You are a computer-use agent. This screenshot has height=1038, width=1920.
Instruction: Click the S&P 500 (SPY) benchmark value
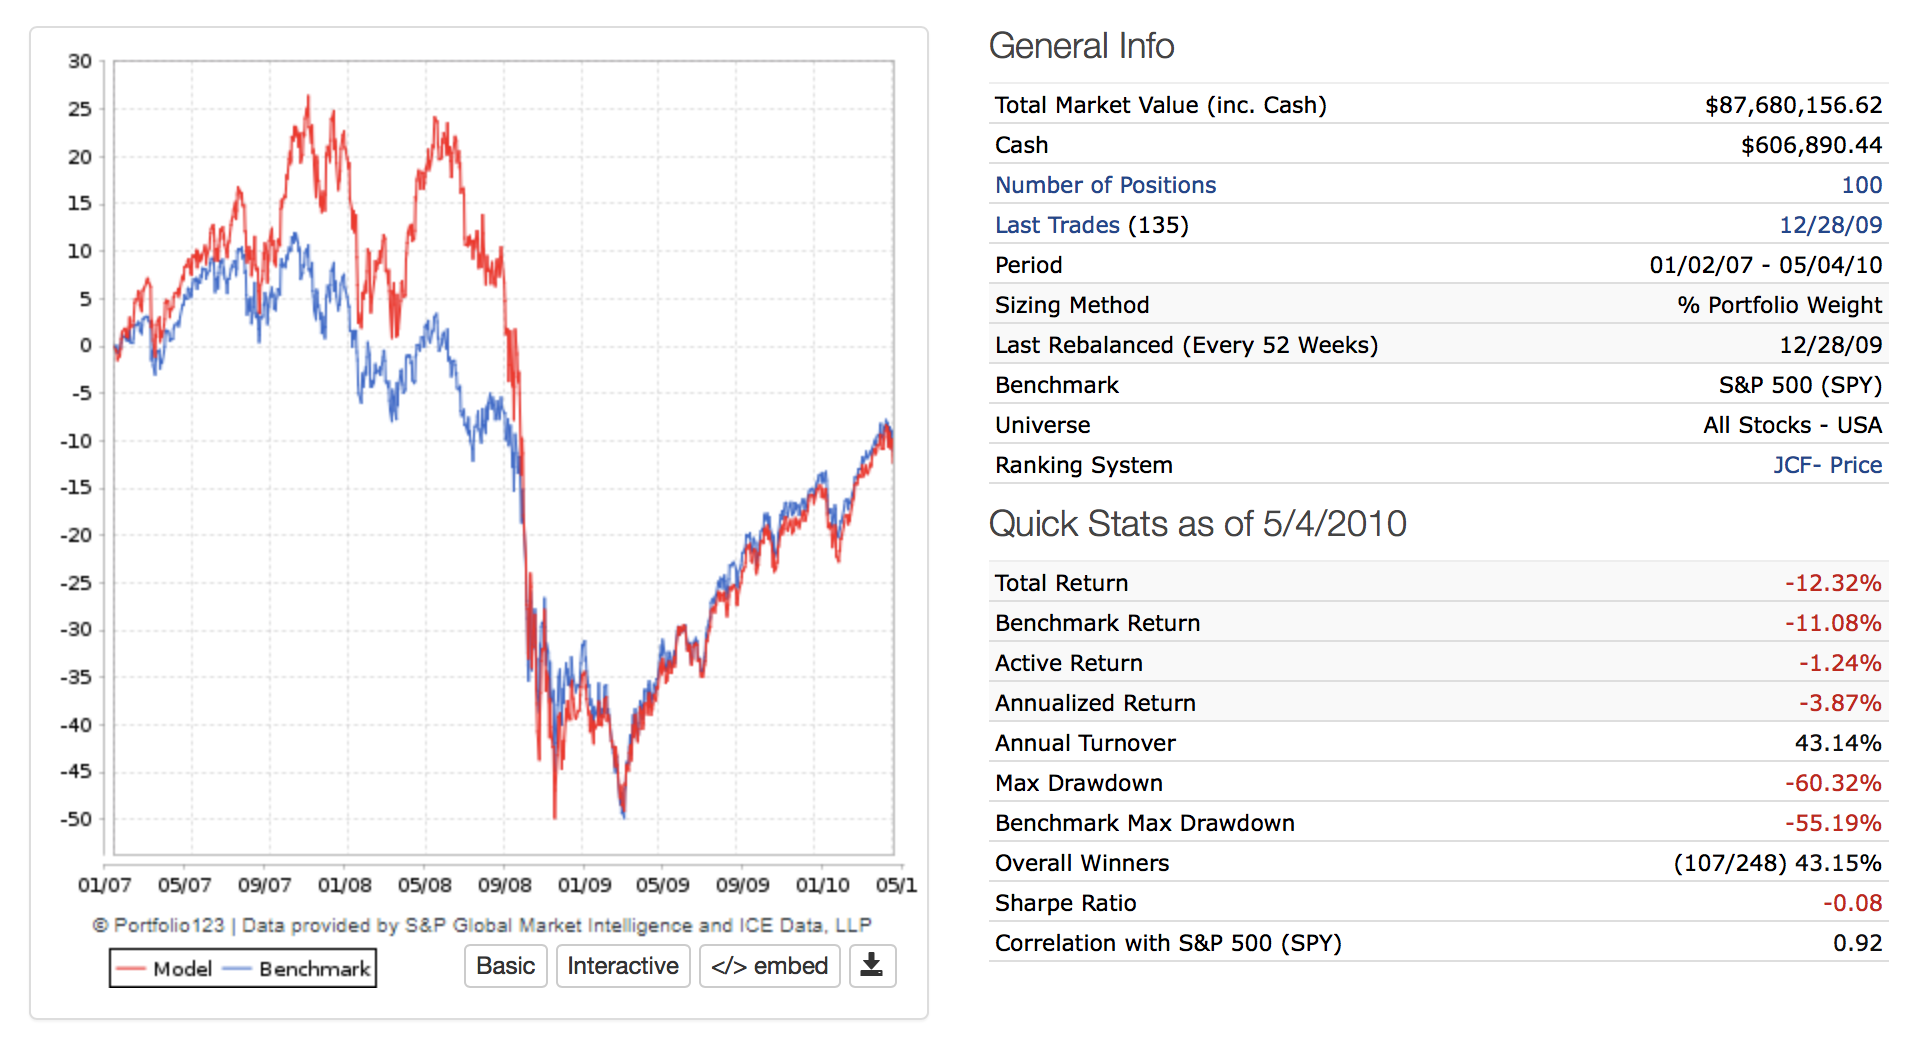(x=1800, y=385)
